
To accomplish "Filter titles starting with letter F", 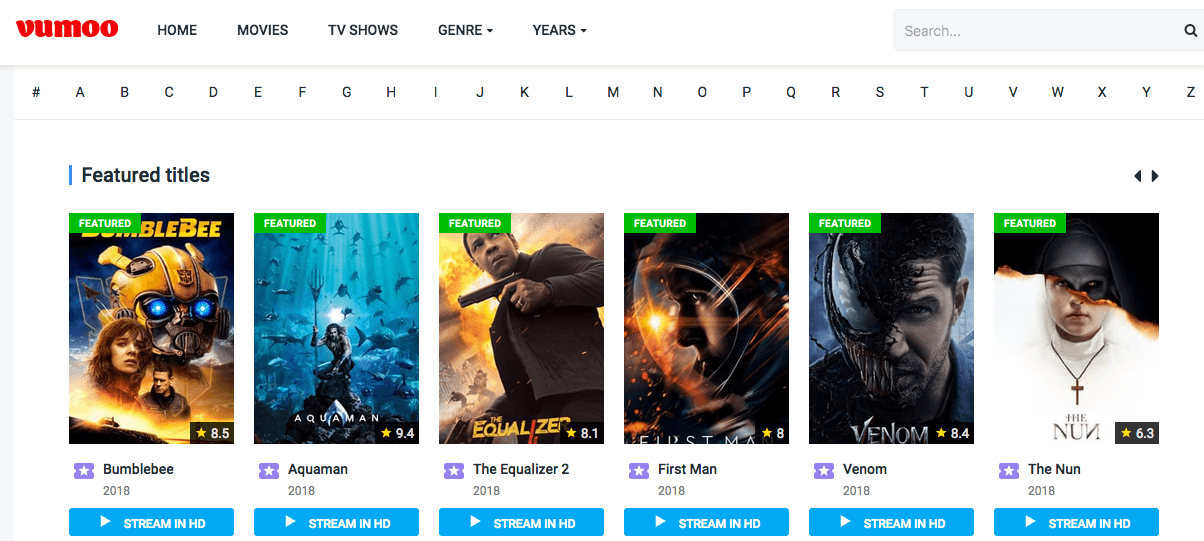I will (x=302, y=92).
